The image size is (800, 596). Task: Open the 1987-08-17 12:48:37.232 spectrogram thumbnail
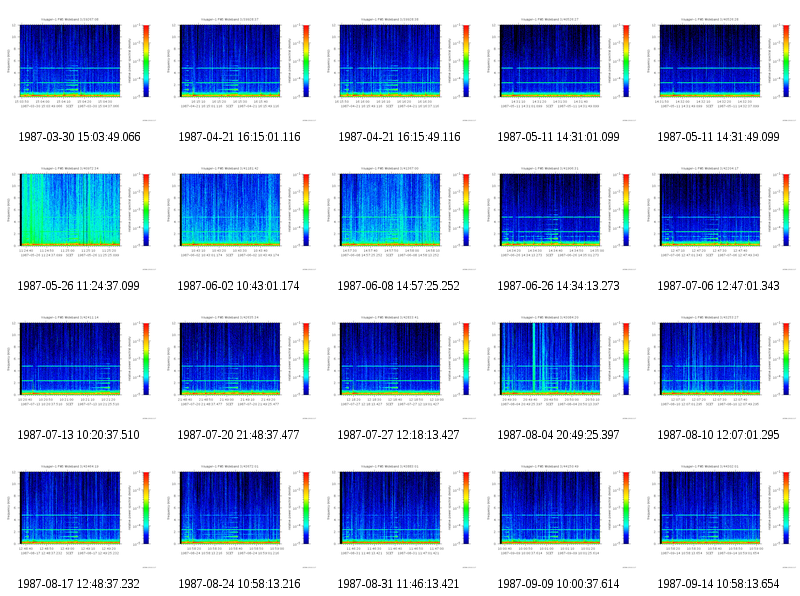(80, 516)
